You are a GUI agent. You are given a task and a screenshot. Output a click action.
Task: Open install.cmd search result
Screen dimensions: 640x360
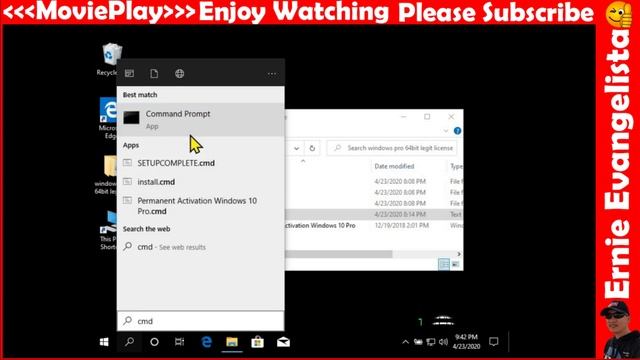(200, 182)
